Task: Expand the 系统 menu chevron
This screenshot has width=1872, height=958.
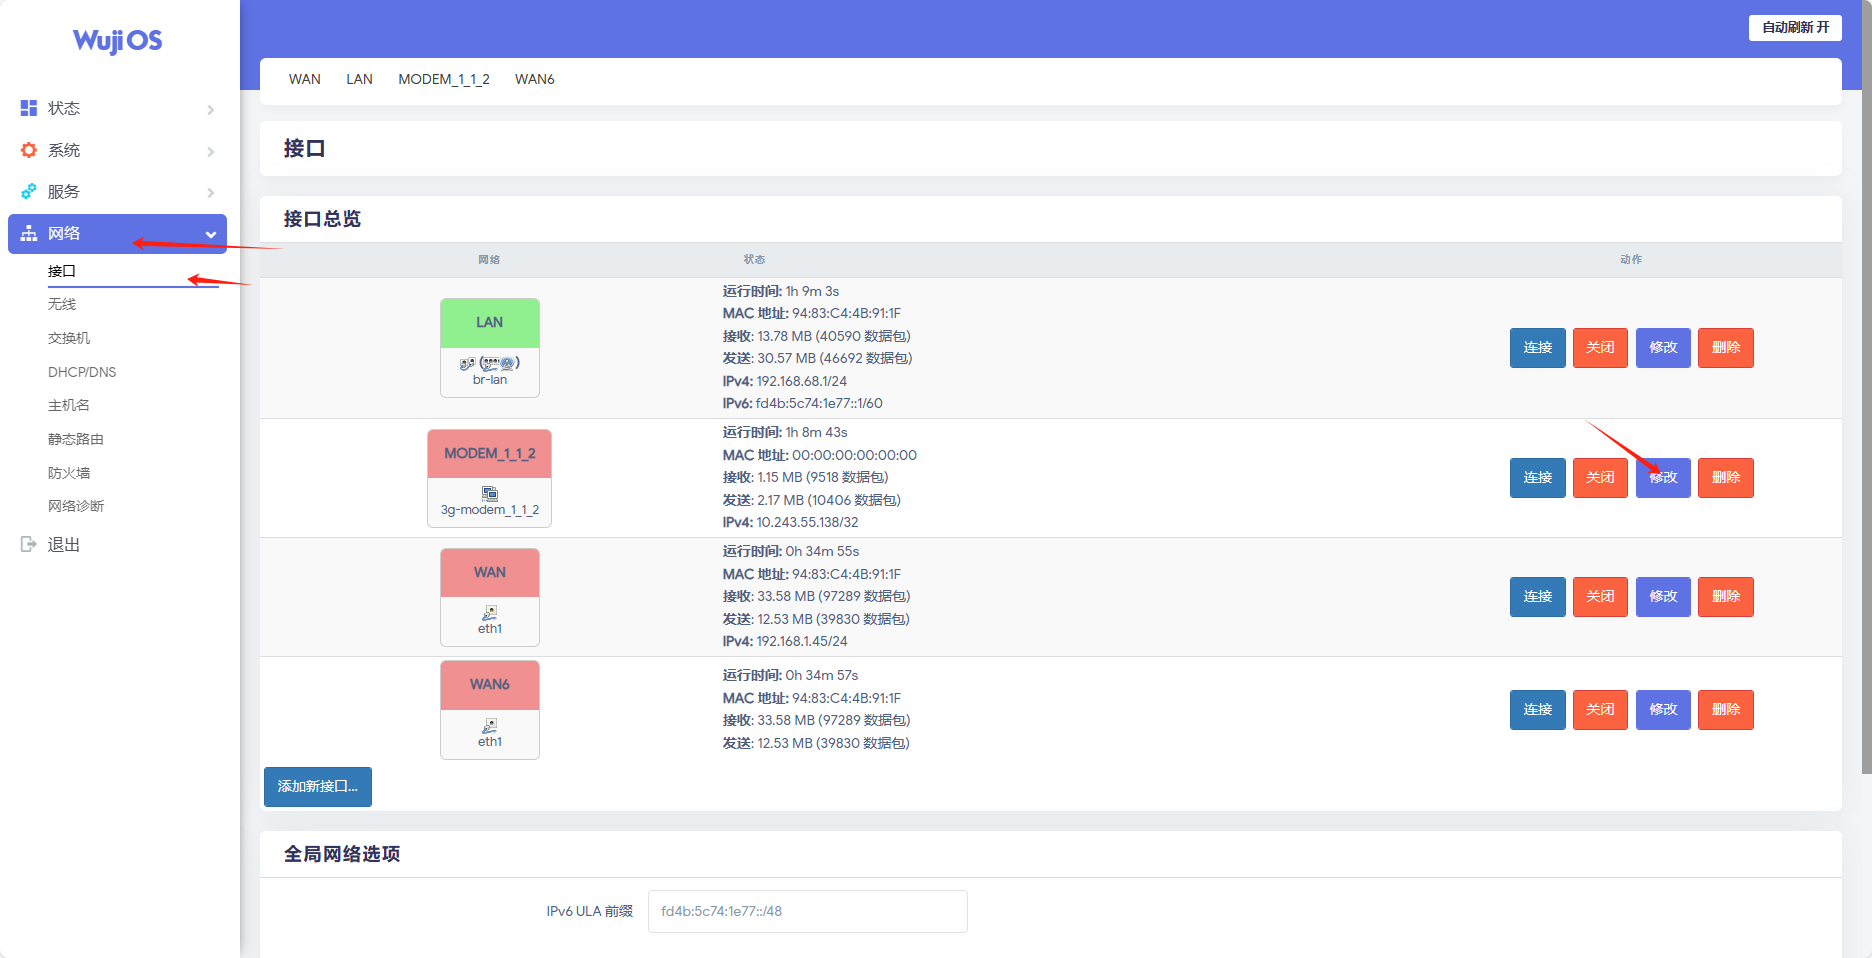Action: click(x=211, y=151)
